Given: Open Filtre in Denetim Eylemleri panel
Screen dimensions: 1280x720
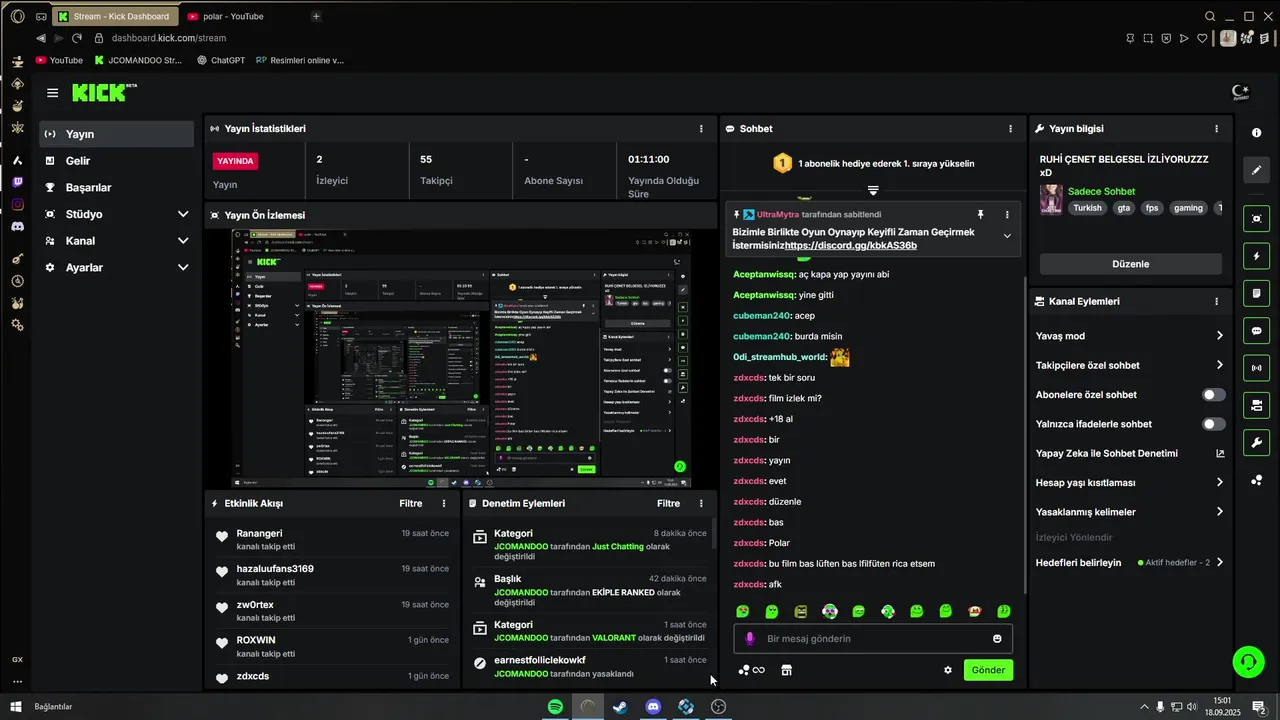Looking at the screenshot, I should point(668,504).
